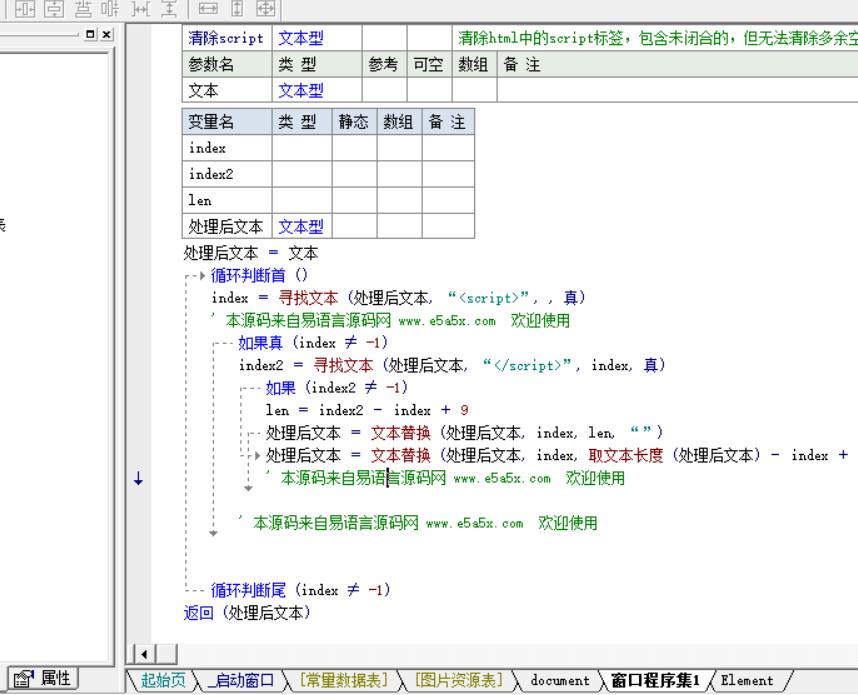Click the 循环判断首 () statement
This screenshot has width=858, height=695.
point(259,275)
